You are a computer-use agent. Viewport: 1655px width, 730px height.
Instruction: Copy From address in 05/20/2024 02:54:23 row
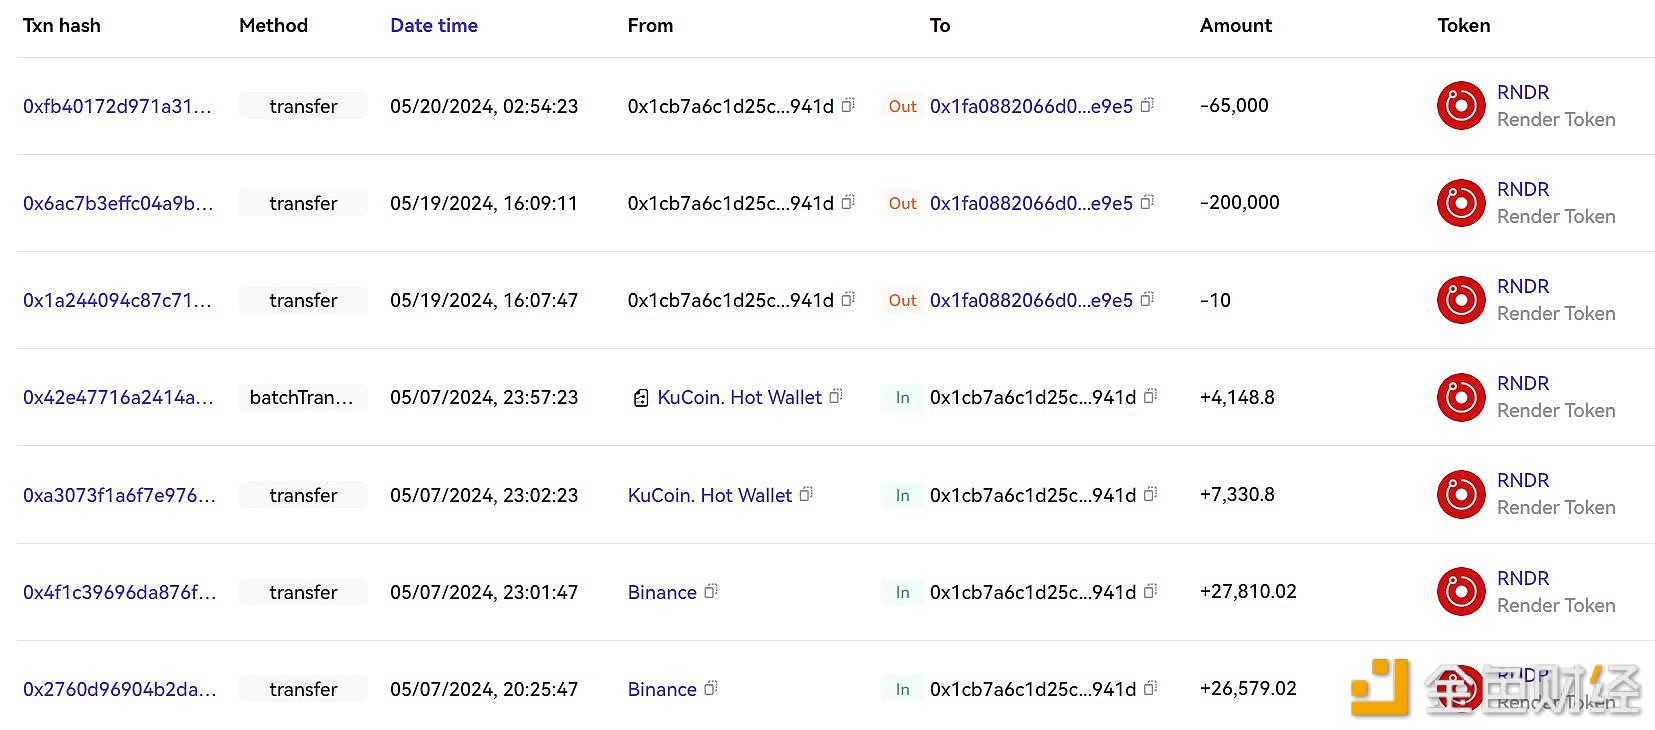point(848,105)
